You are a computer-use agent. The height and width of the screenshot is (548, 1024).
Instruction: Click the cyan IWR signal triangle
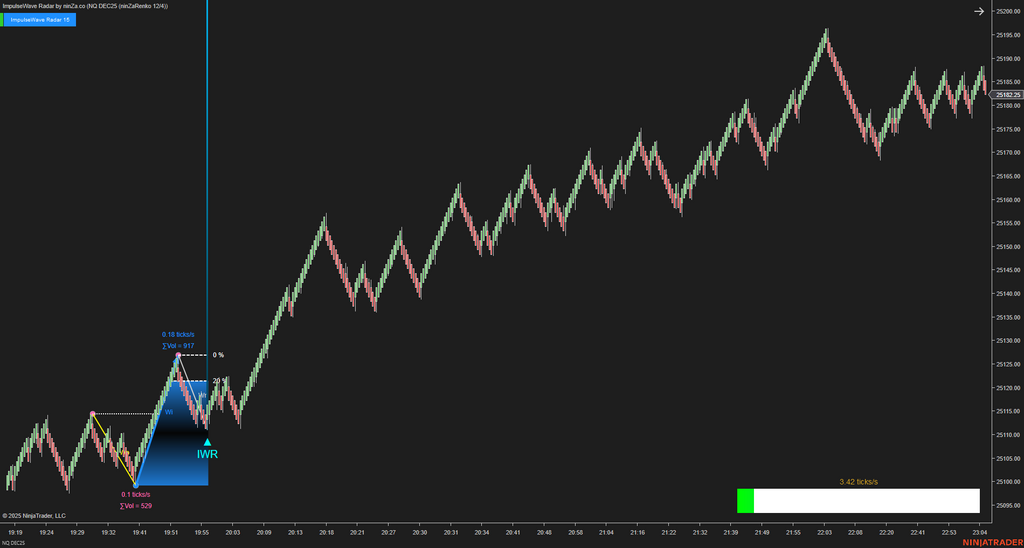207,442
